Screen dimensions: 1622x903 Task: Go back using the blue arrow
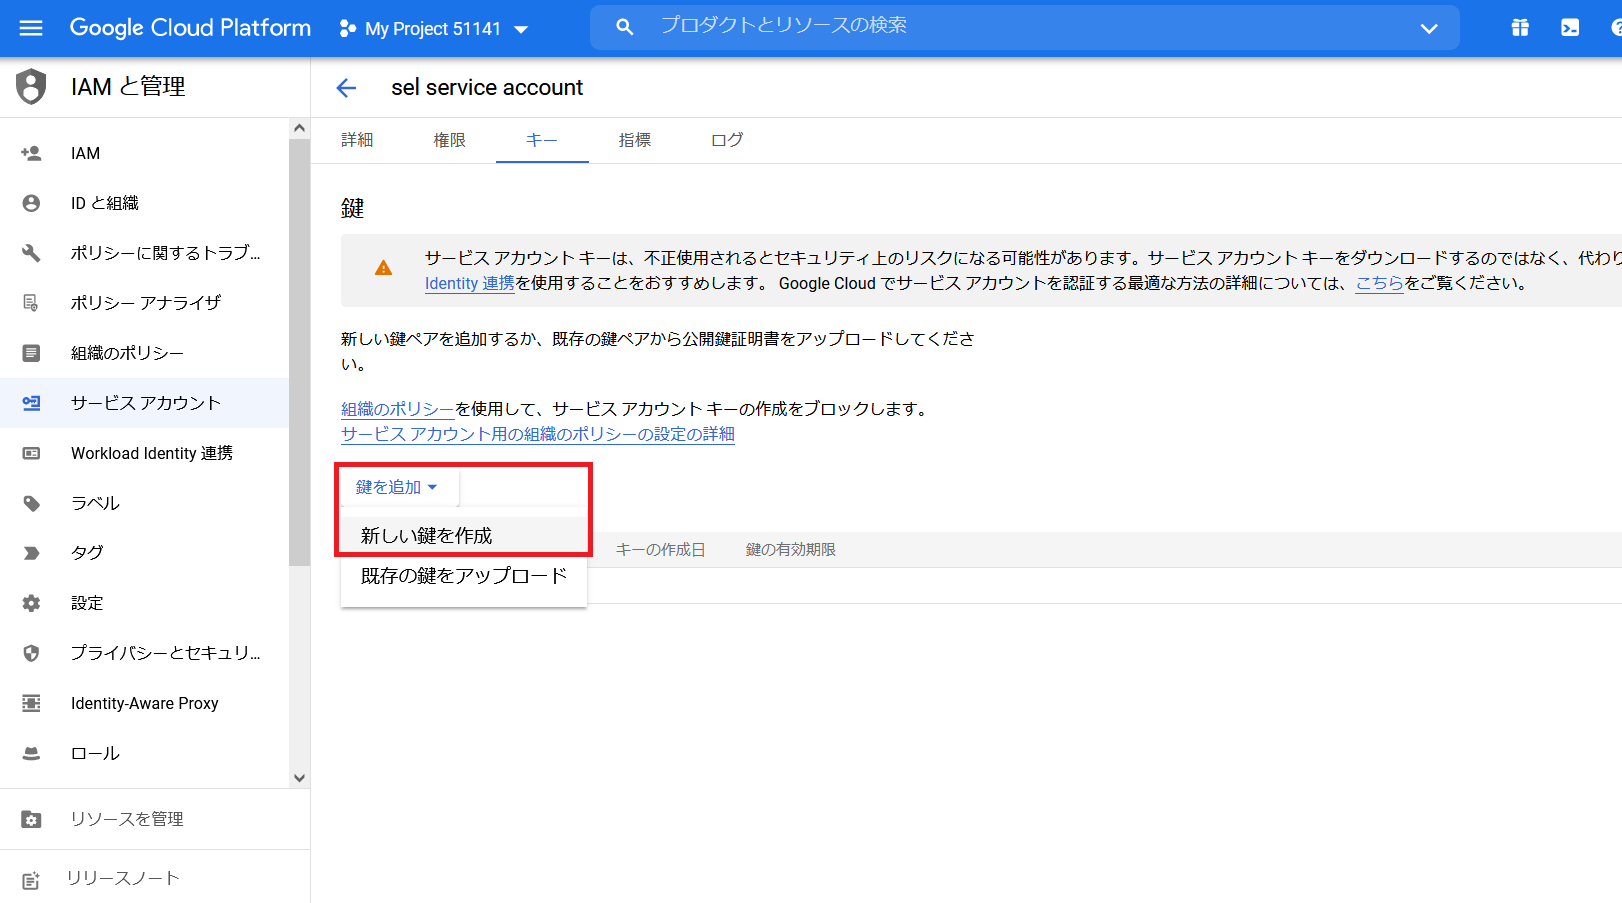346,88
